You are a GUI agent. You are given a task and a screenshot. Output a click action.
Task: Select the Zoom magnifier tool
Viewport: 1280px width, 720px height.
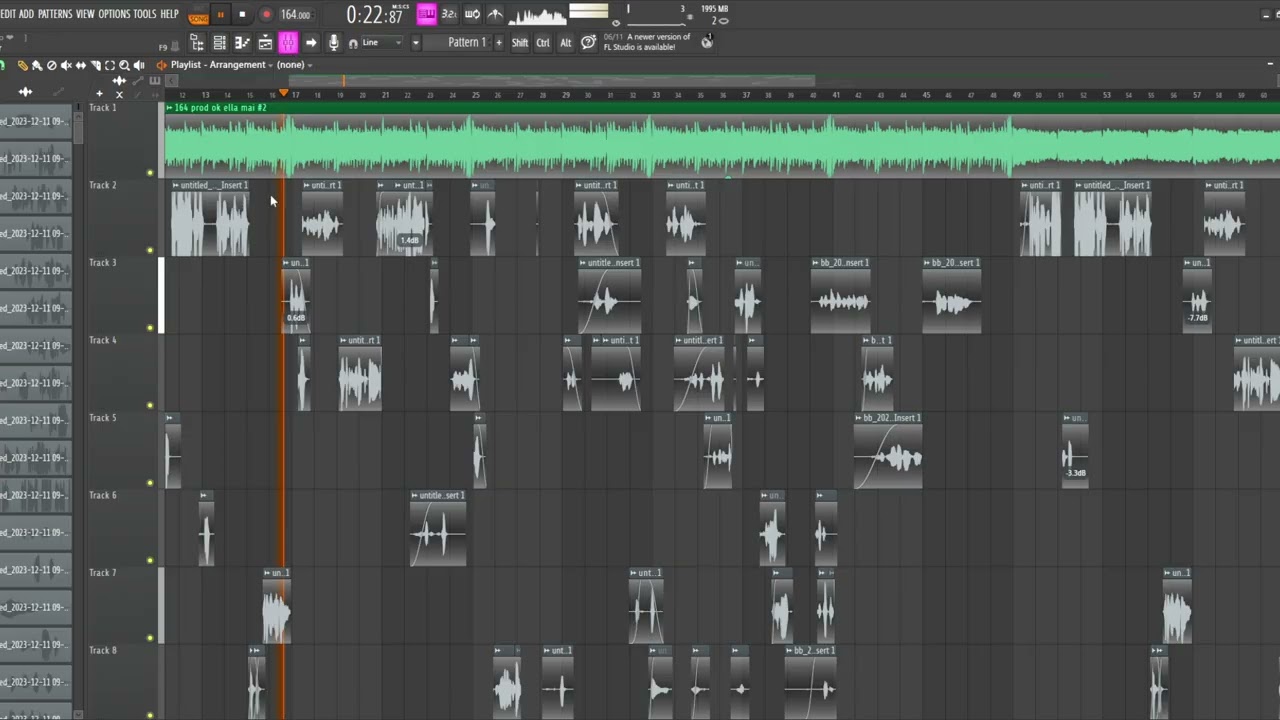click(x=124, y=66)
